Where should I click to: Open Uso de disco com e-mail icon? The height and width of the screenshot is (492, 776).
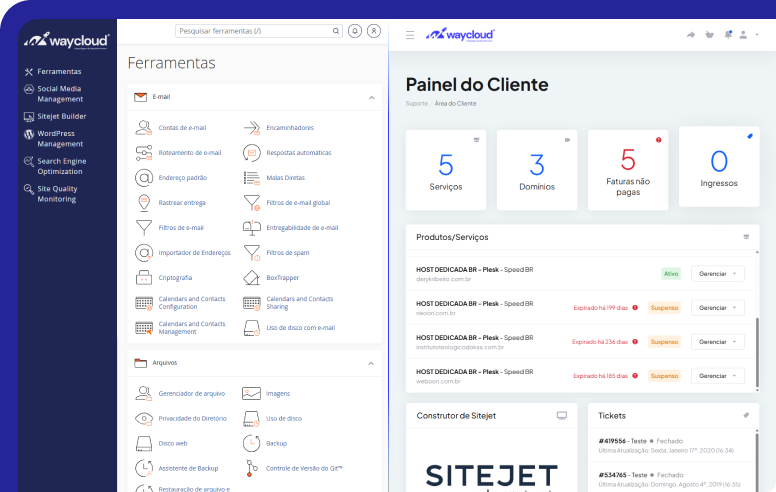point(251,328)
